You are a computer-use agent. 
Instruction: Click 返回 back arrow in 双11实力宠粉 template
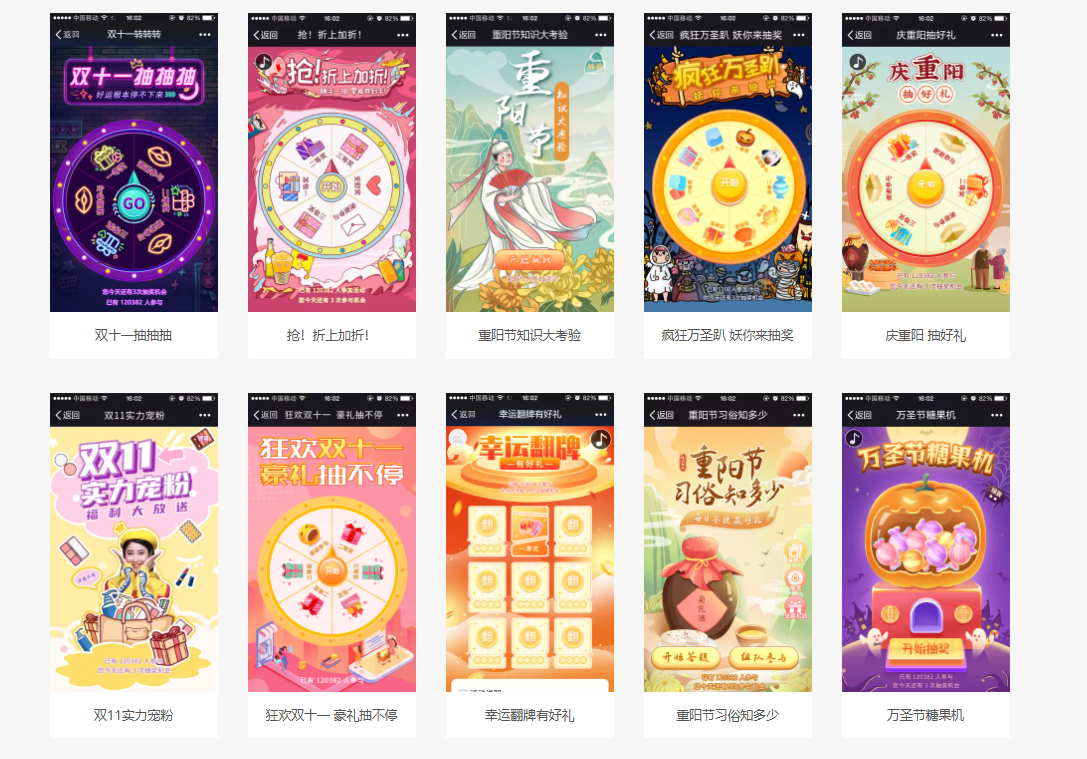(67, 415)
